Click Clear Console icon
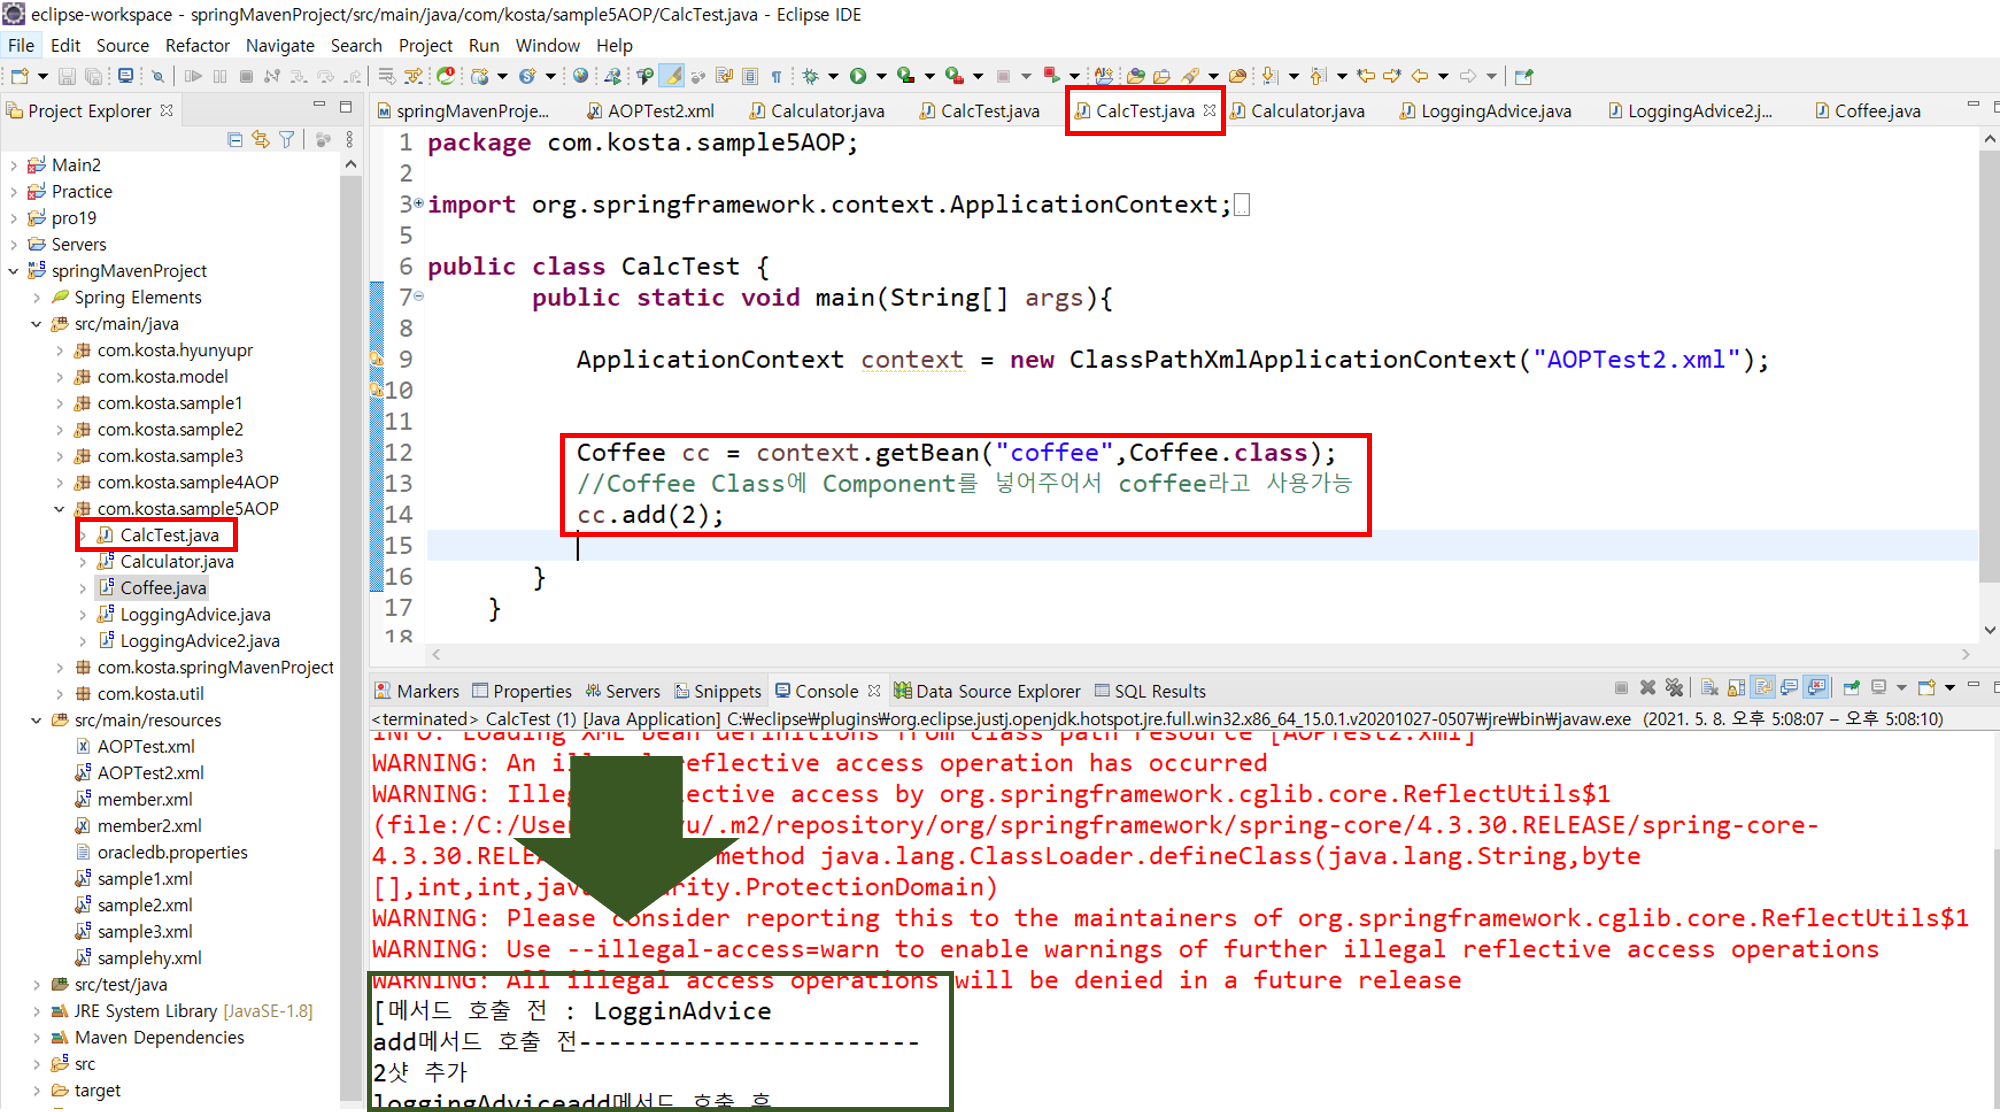 coord(1709,688)
